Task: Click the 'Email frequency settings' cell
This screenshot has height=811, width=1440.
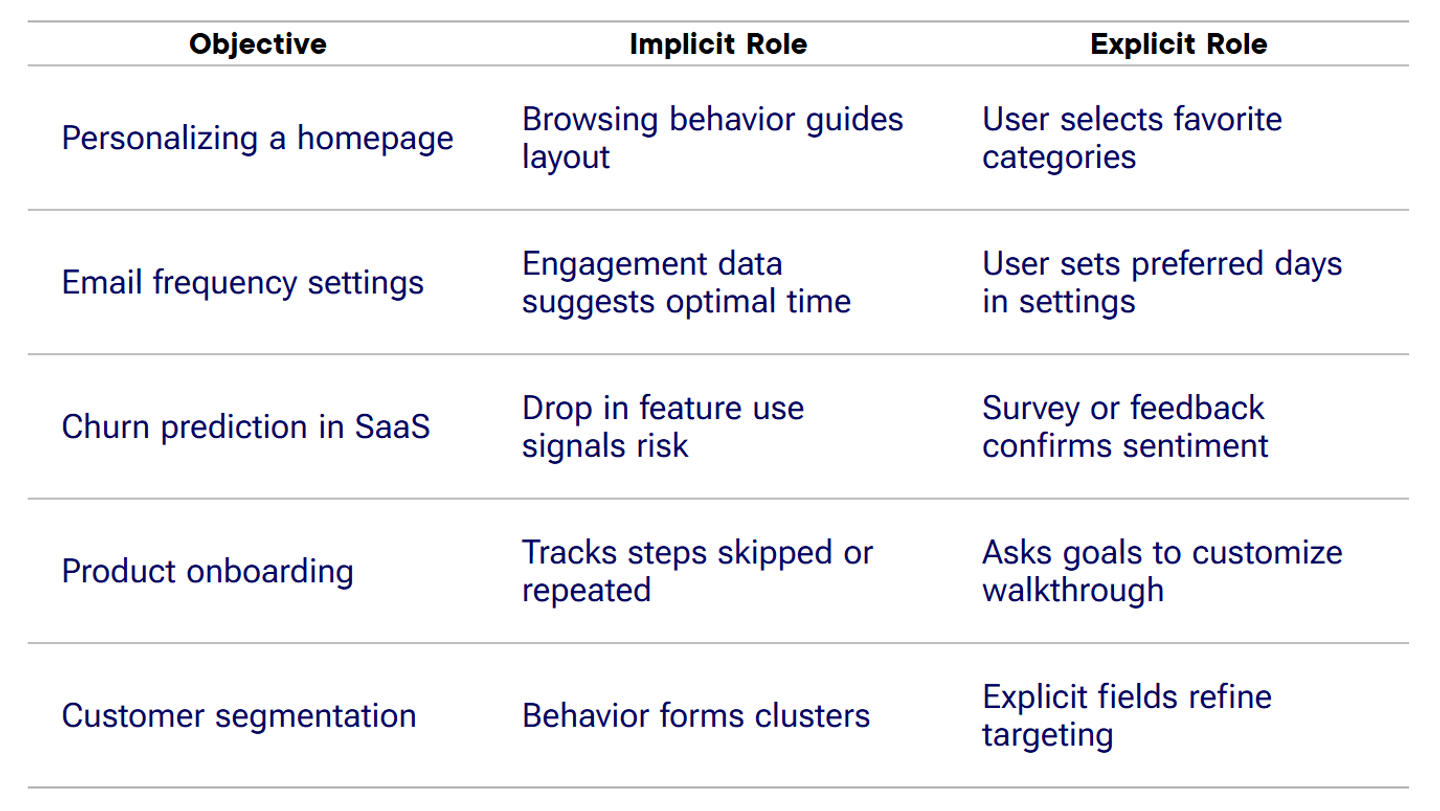Action: point(242,282)
